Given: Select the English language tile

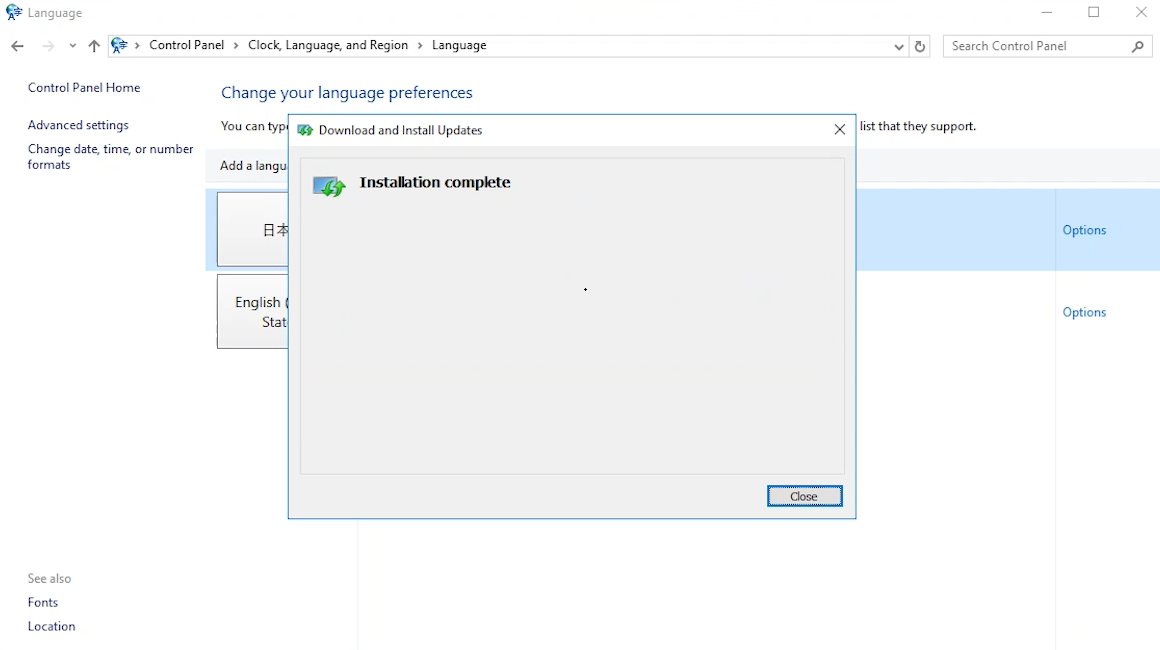Looking at the screenshot, I should pyautogui.click(x=253, y=311).
